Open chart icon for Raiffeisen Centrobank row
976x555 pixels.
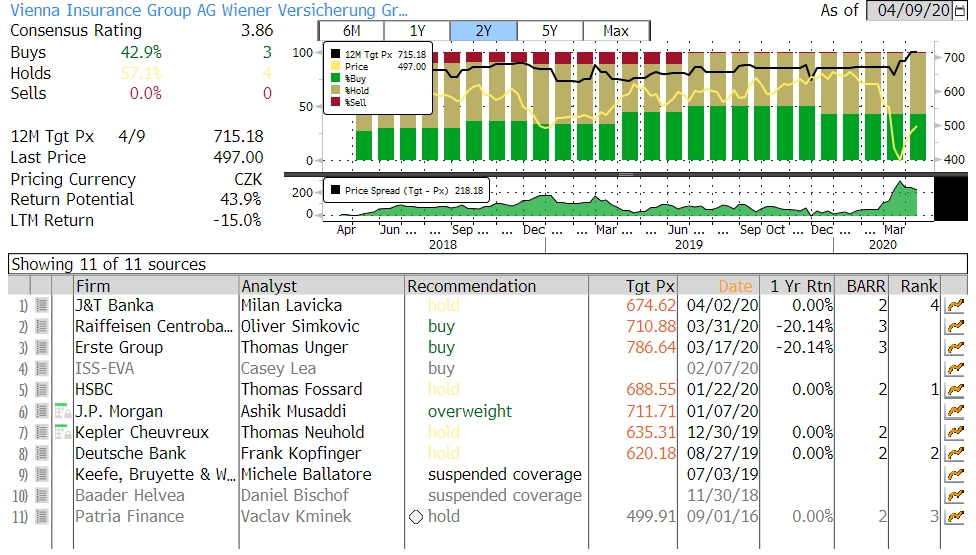point(954,327)
